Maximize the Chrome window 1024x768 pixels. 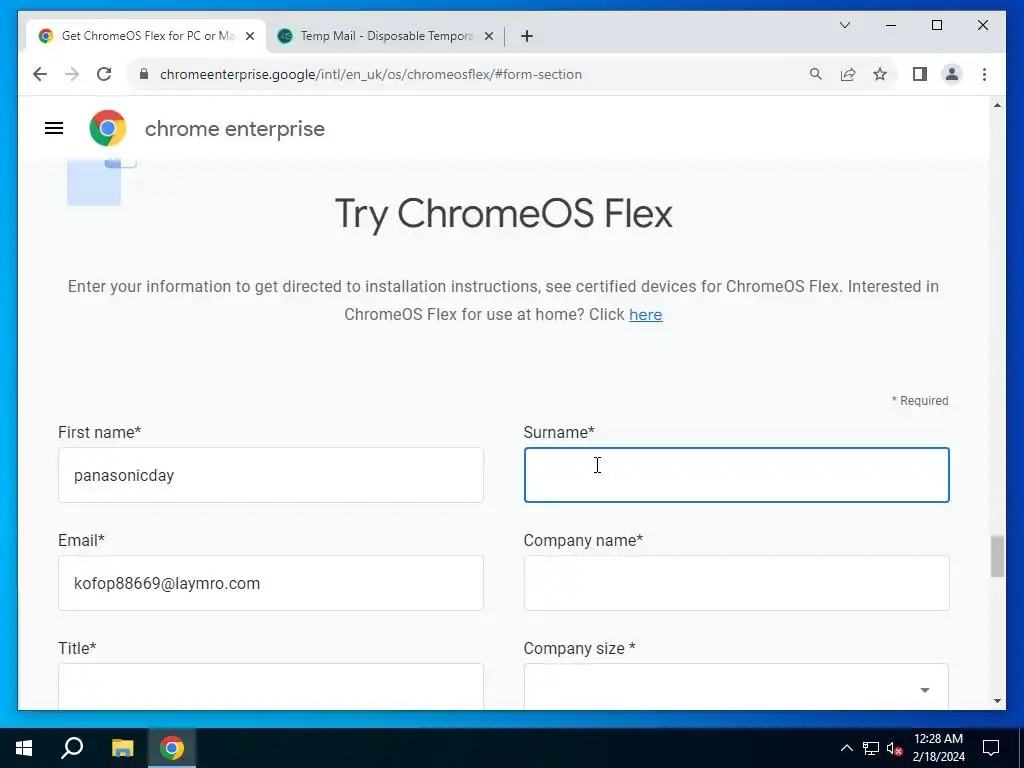tap(936, 25)
